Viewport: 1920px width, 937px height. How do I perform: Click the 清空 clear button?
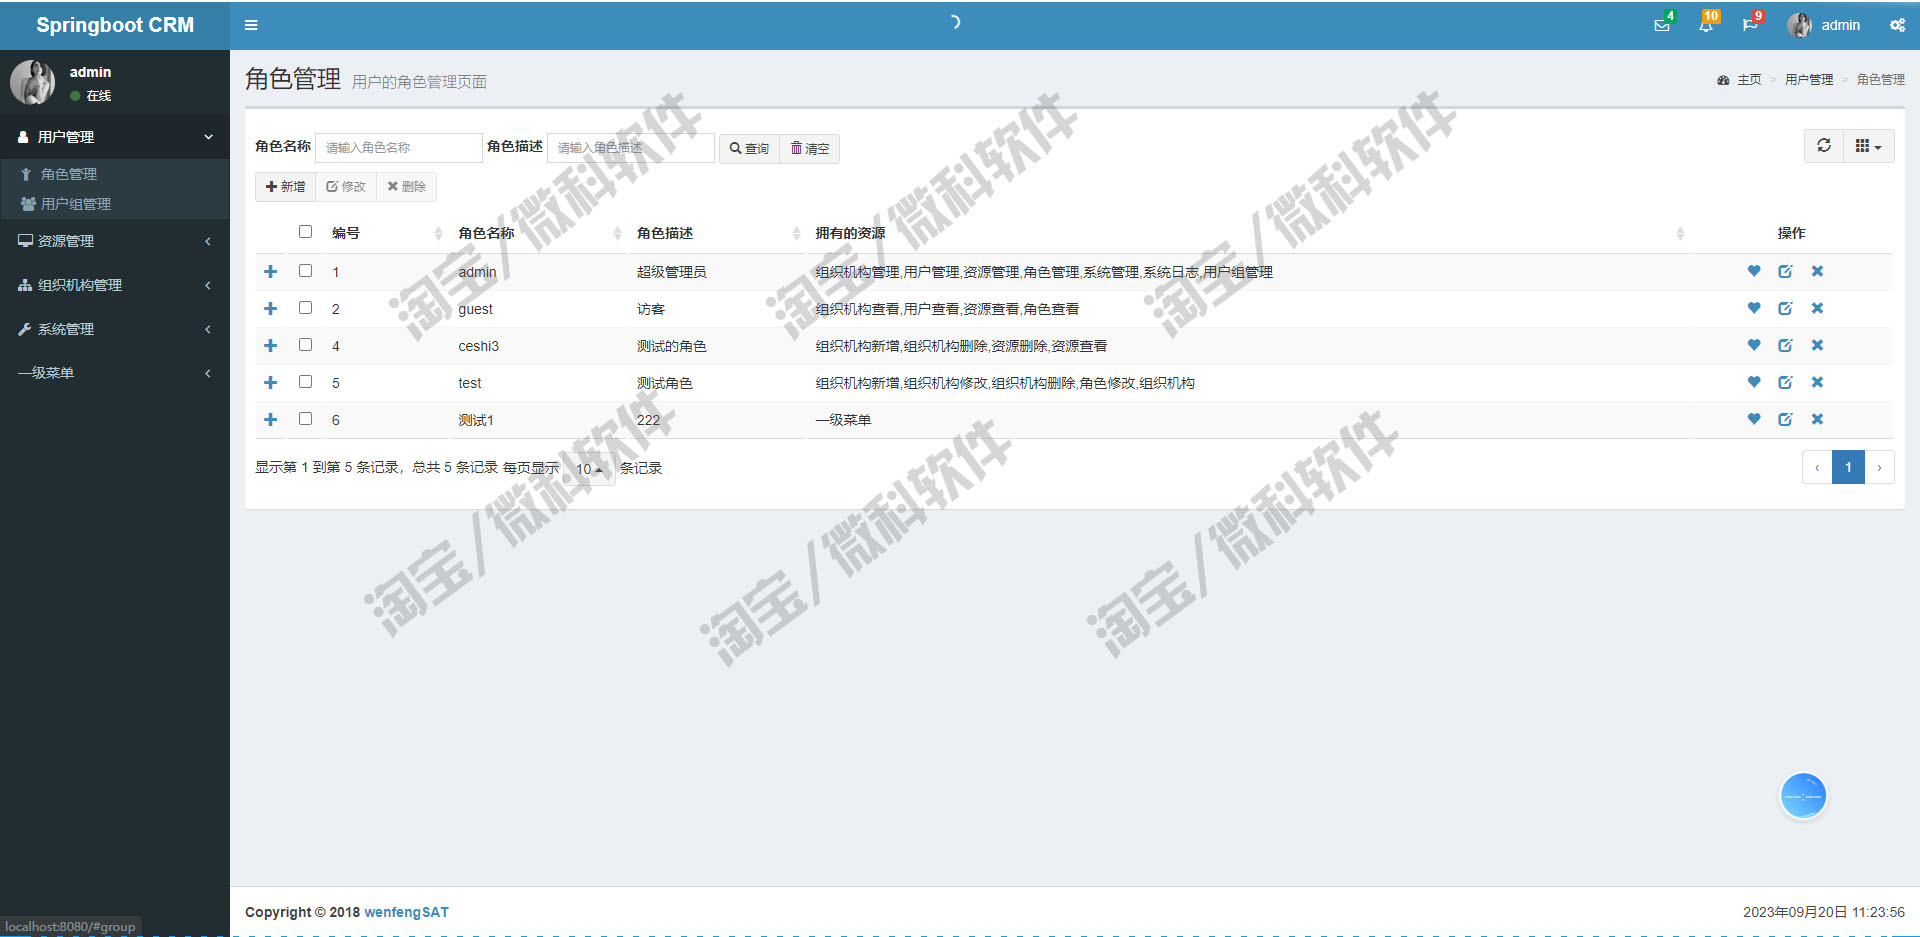click(810, 148)
